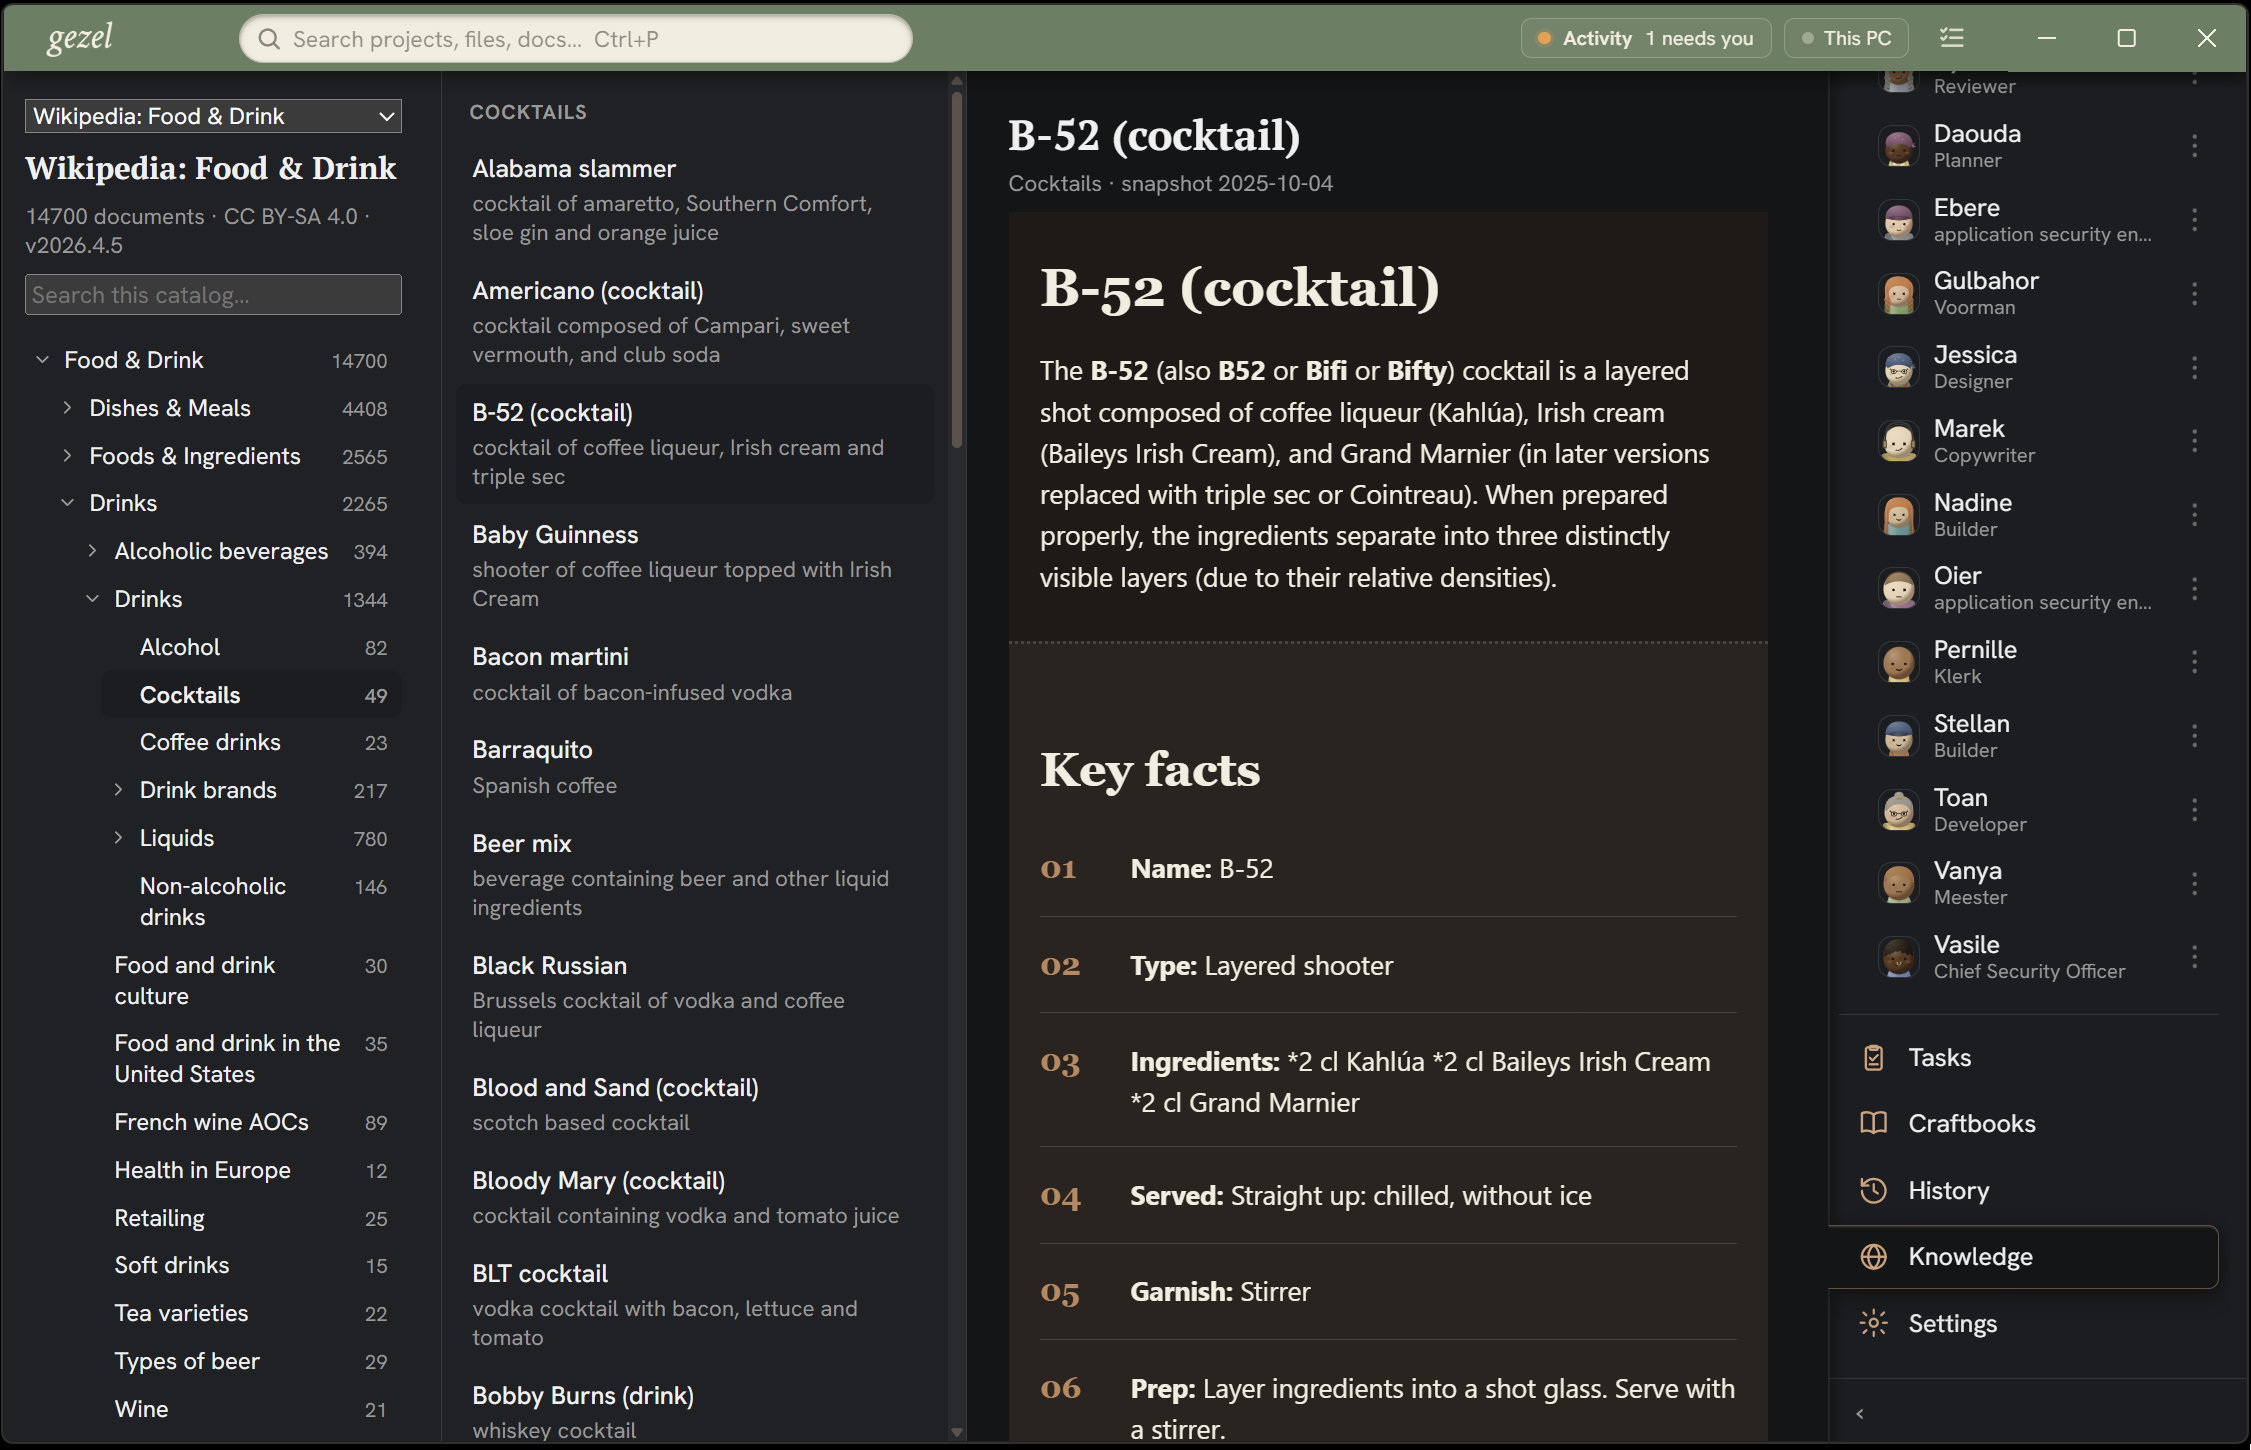Open the Black Russian entry
The image size is (2251, 1450).
[x=695, y=997]
